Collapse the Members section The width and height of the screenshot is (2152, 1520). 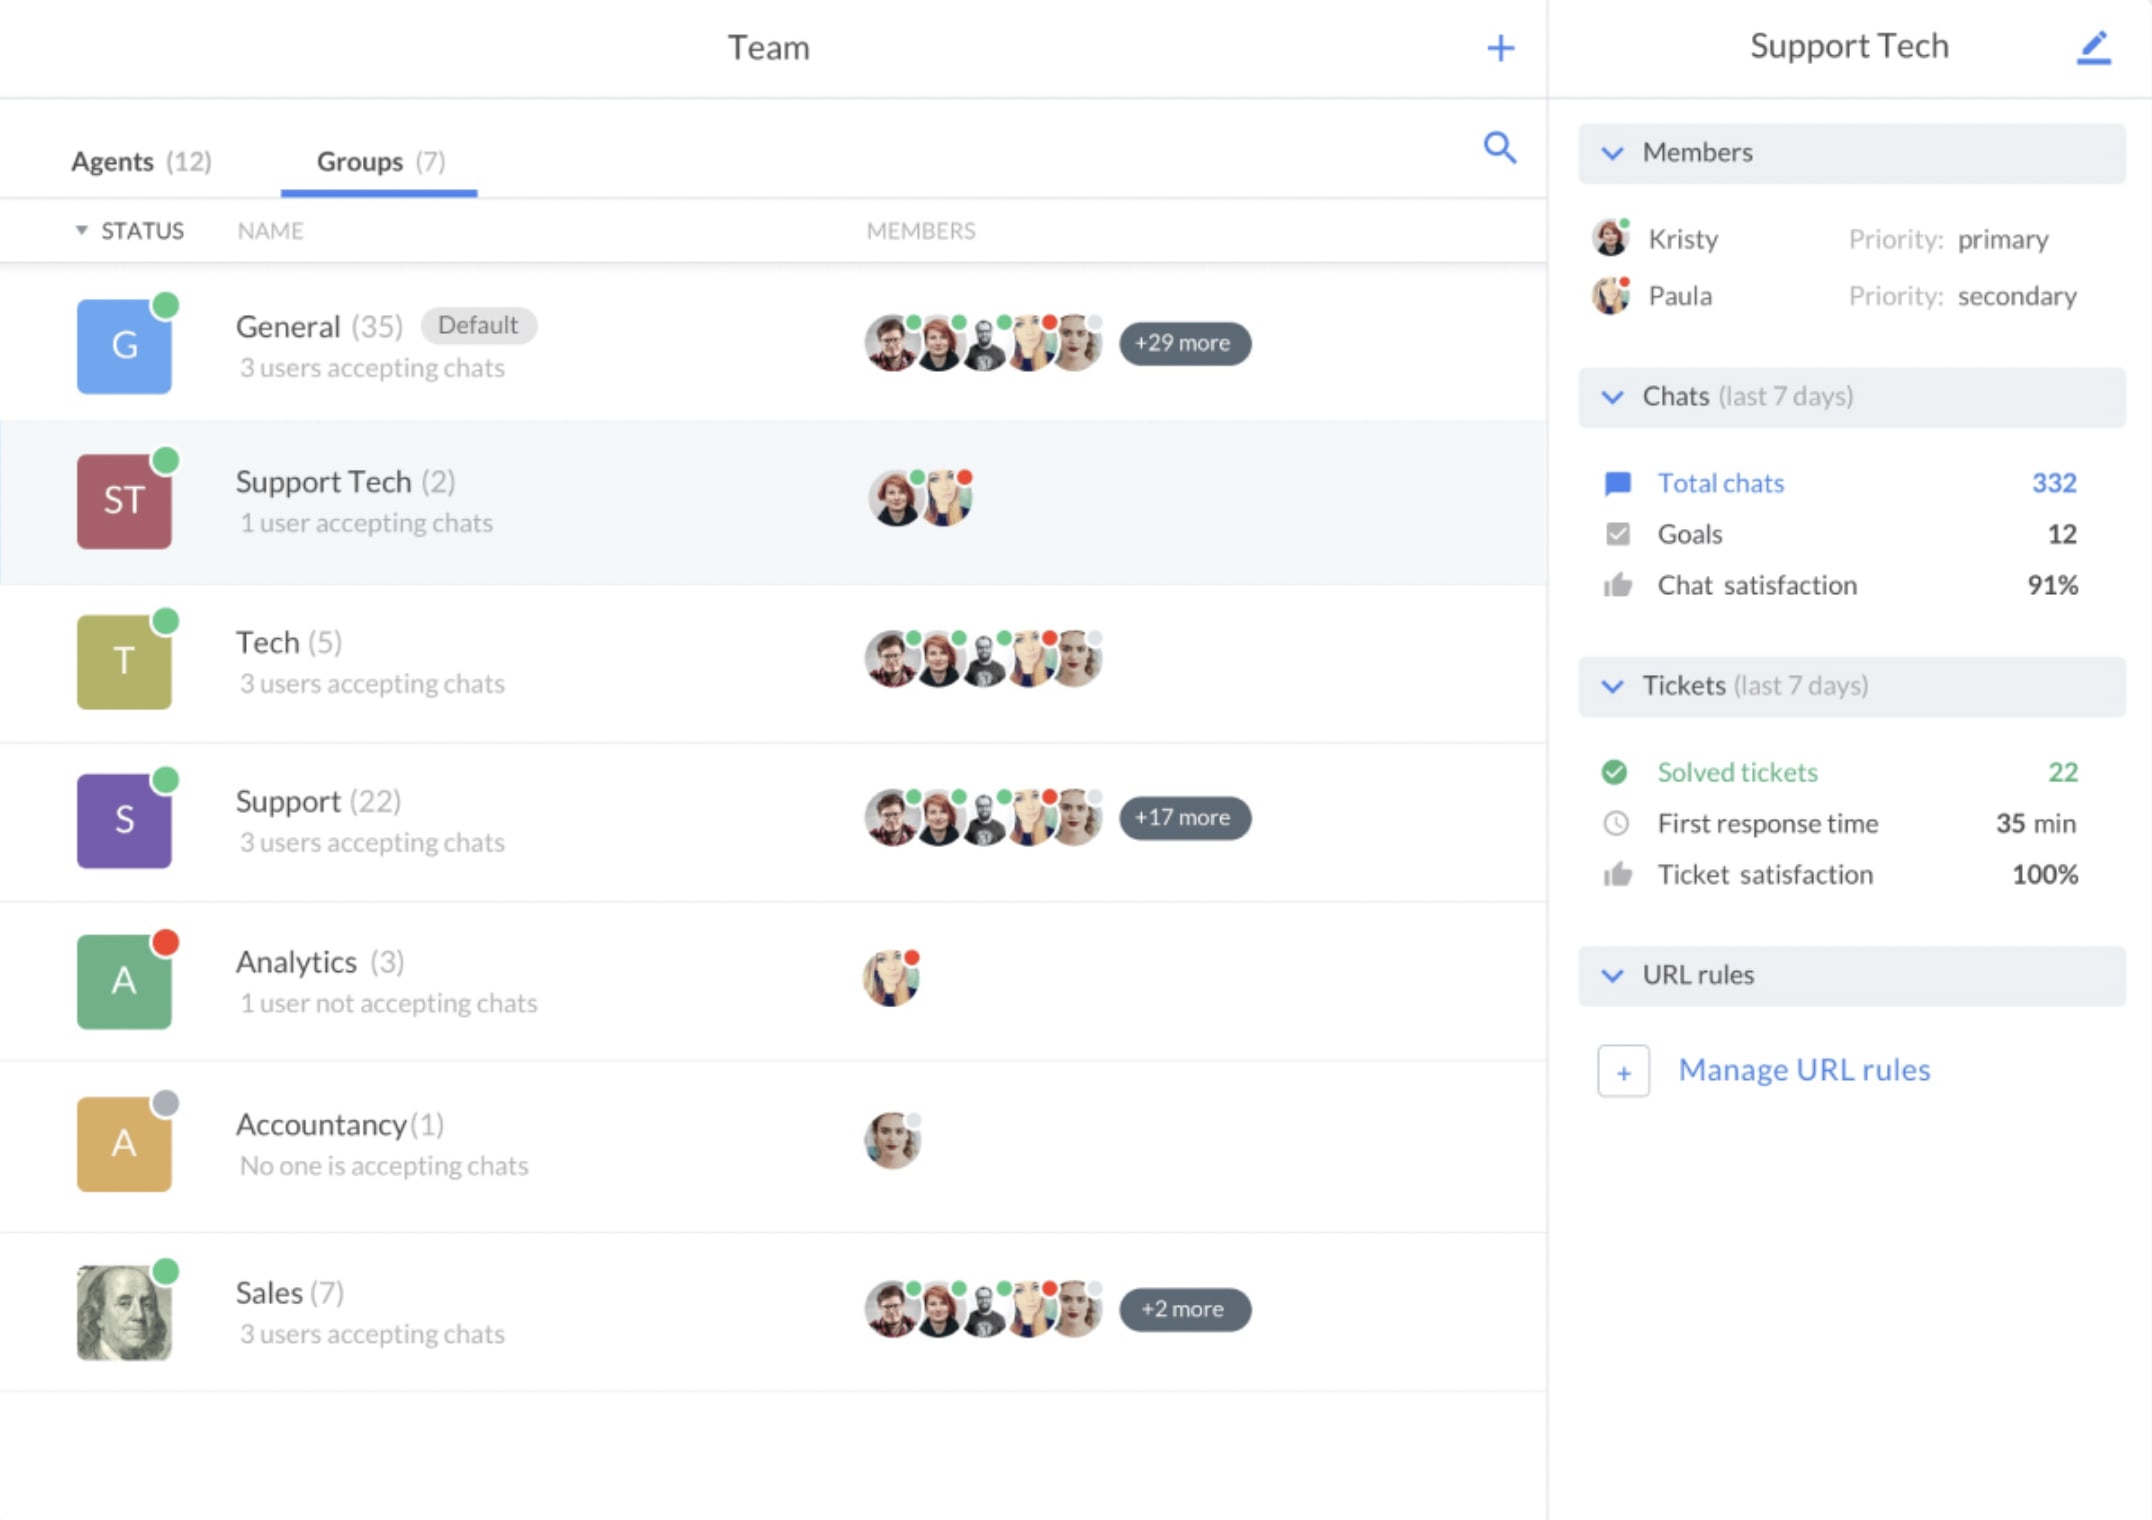tap(1612, 153)
